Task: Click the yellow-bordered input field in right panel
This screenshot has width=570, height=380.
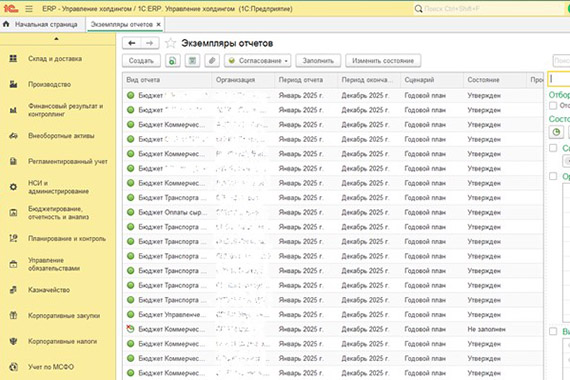Action: pos(559,79)
